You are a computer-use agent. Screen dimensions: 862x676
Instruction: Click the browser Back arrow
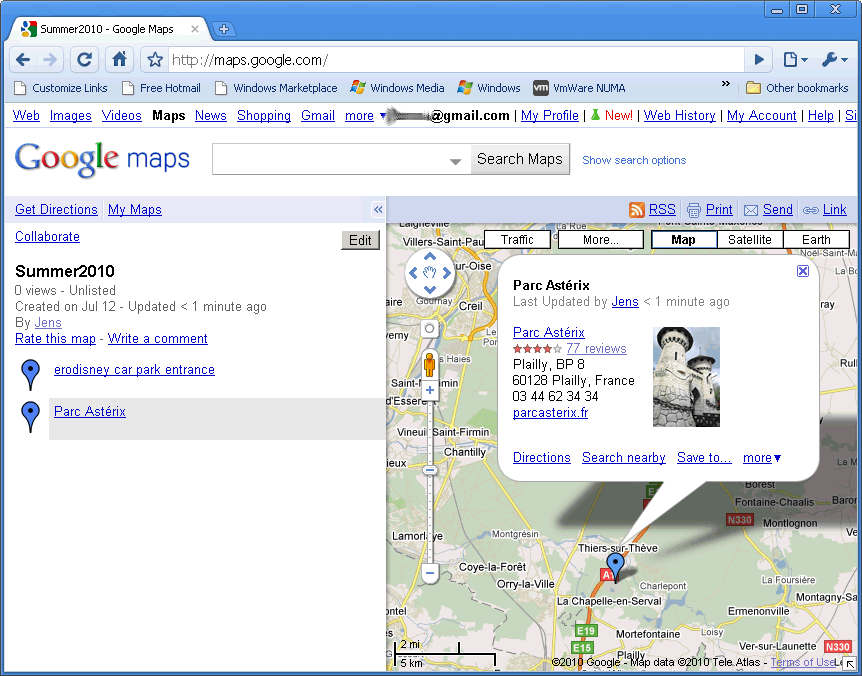[23, 59]
